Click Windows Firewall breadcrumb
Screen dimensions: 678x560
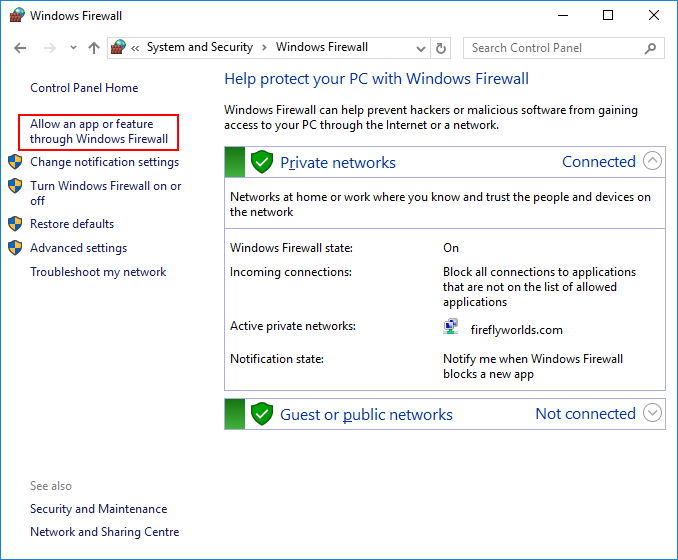click(322, 47)
